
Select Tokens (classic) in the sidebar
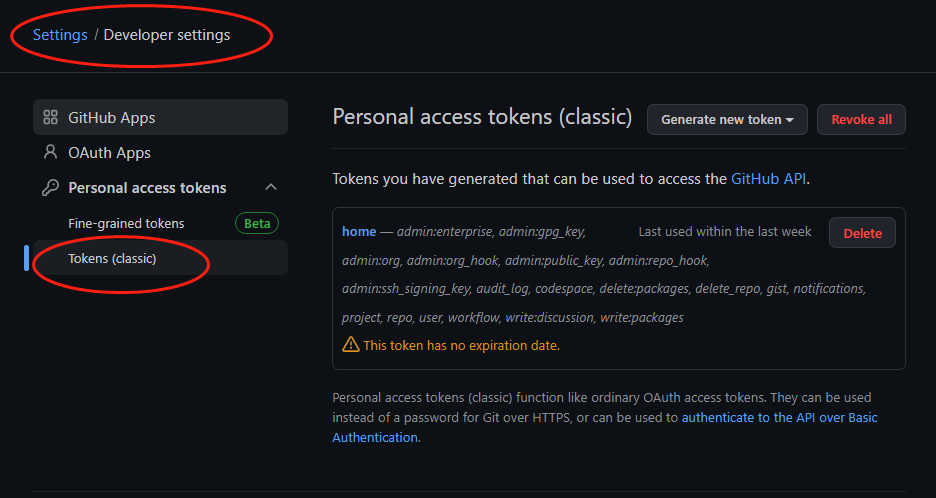coord(161,258)
